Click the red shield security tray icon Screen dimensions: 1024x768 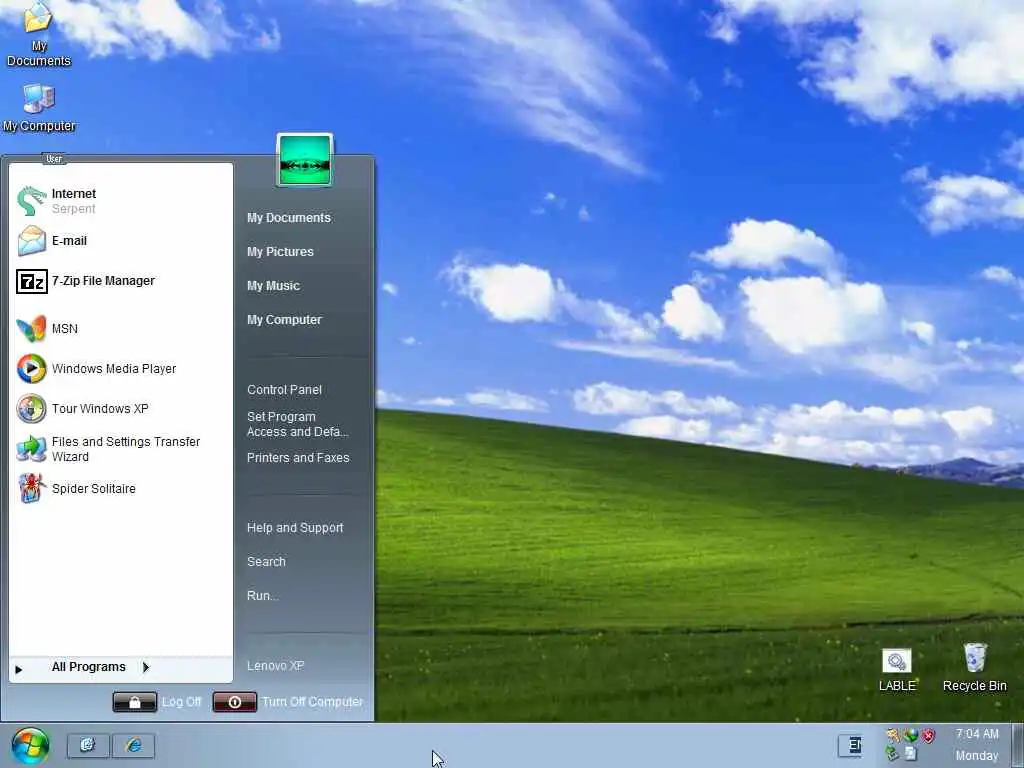tap(928, 736)
